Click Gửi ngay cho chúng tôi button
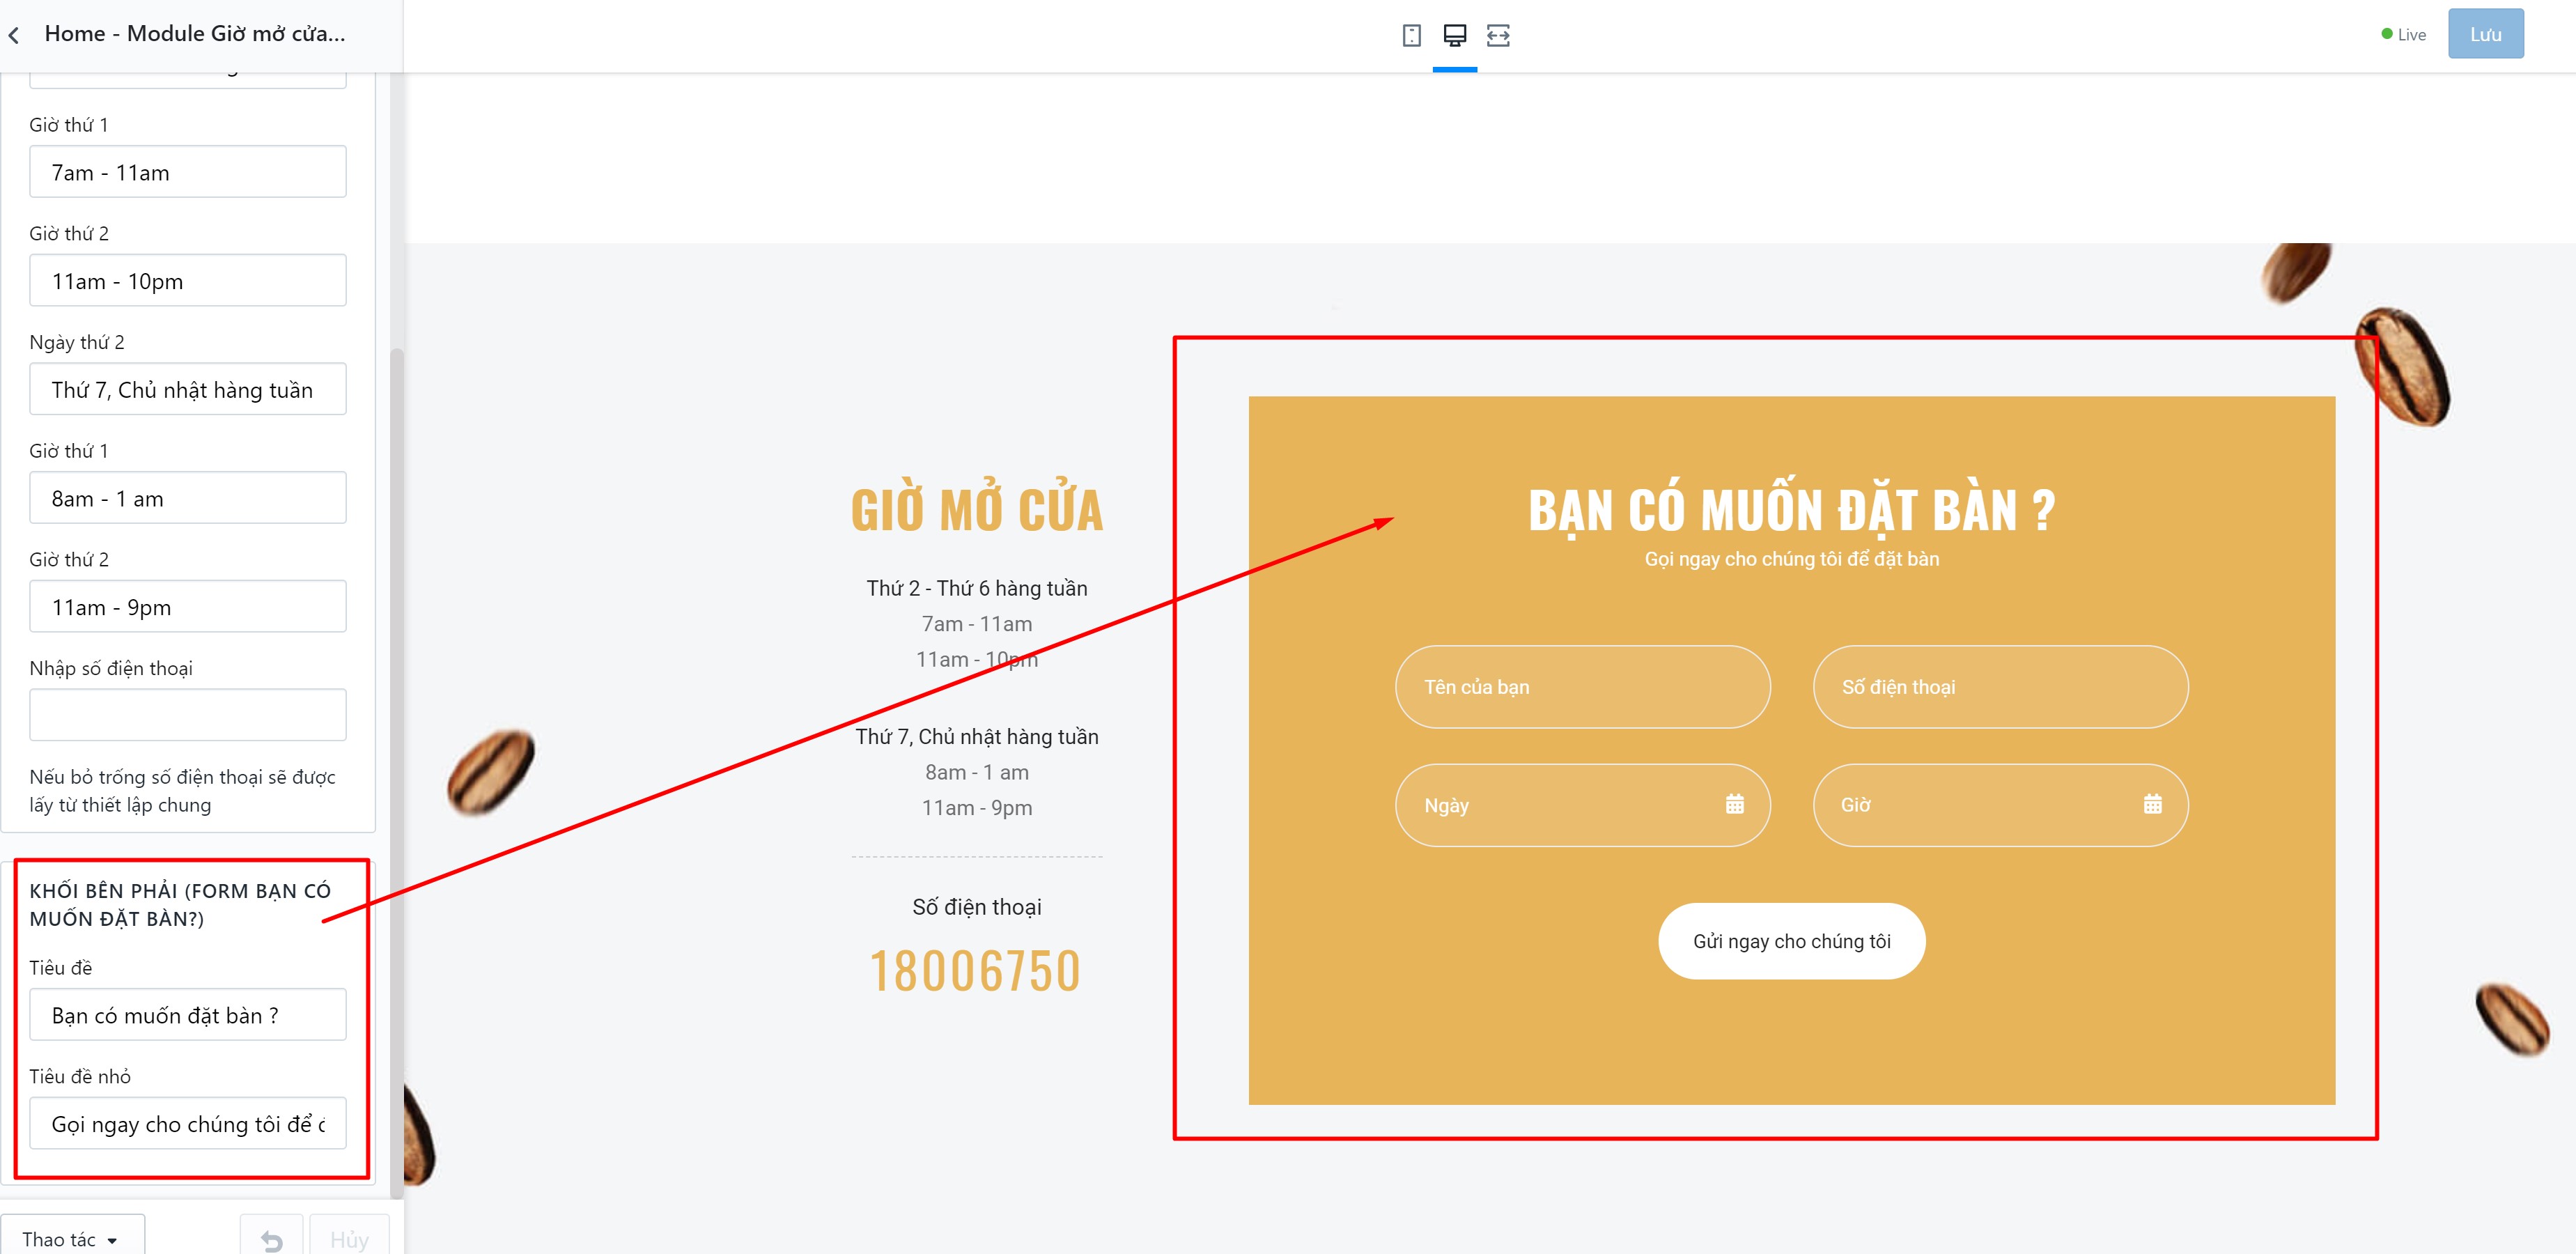2576x1254 pixels. point(1791,941)
